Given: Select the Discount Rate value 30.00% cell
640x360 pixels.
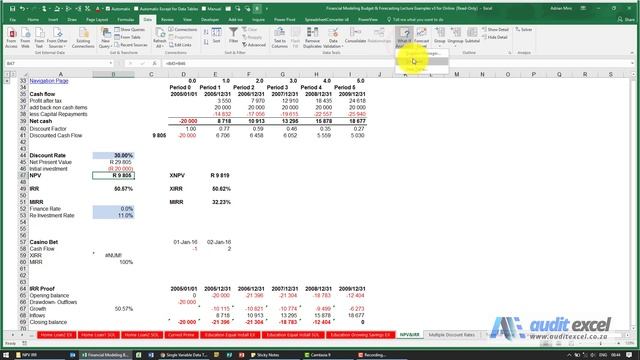Looking at the screenshot, I should (113, 156).
